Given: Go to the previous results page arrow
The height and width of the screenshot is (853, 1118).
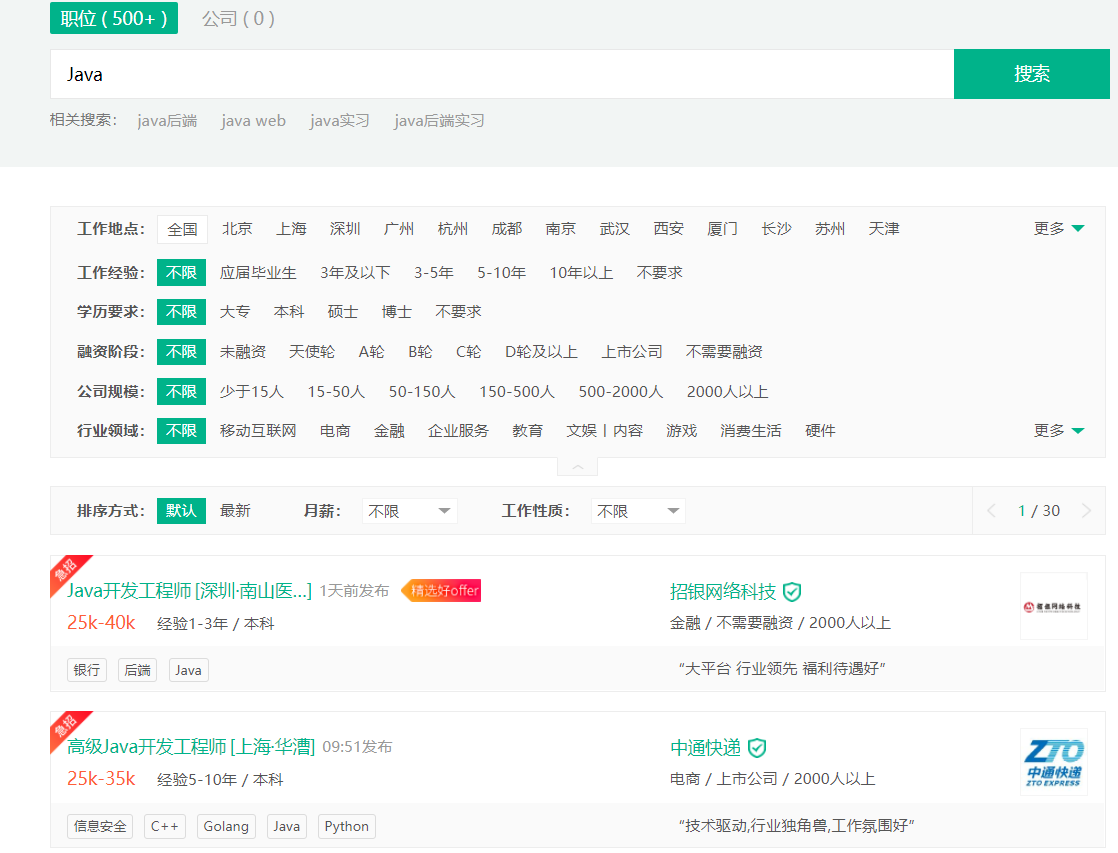Looking at the screenshot, I should click(x=991, y=511).
